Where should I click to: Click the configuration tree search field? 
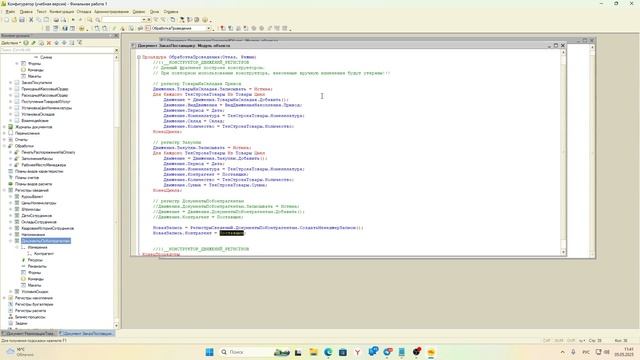[57, 50]
